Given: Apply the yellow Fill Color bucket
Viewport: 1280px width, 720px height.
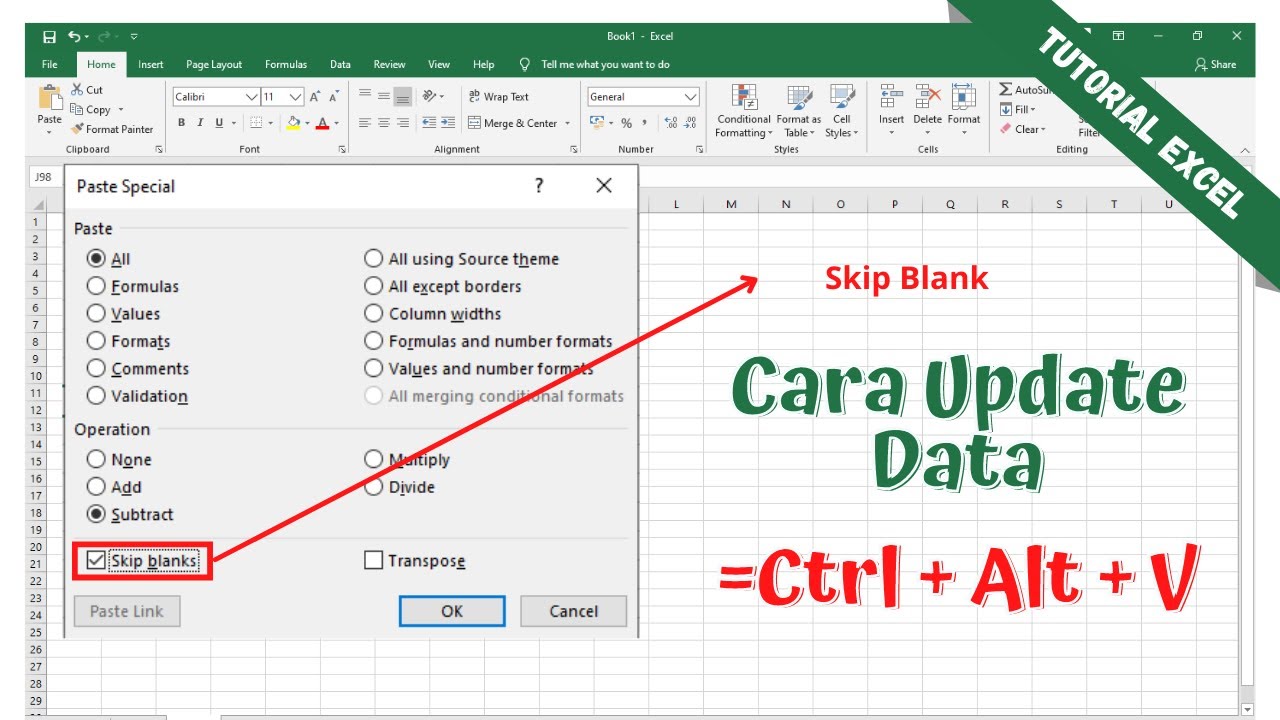Looking at the screenshot, I should tap(293, 123).
